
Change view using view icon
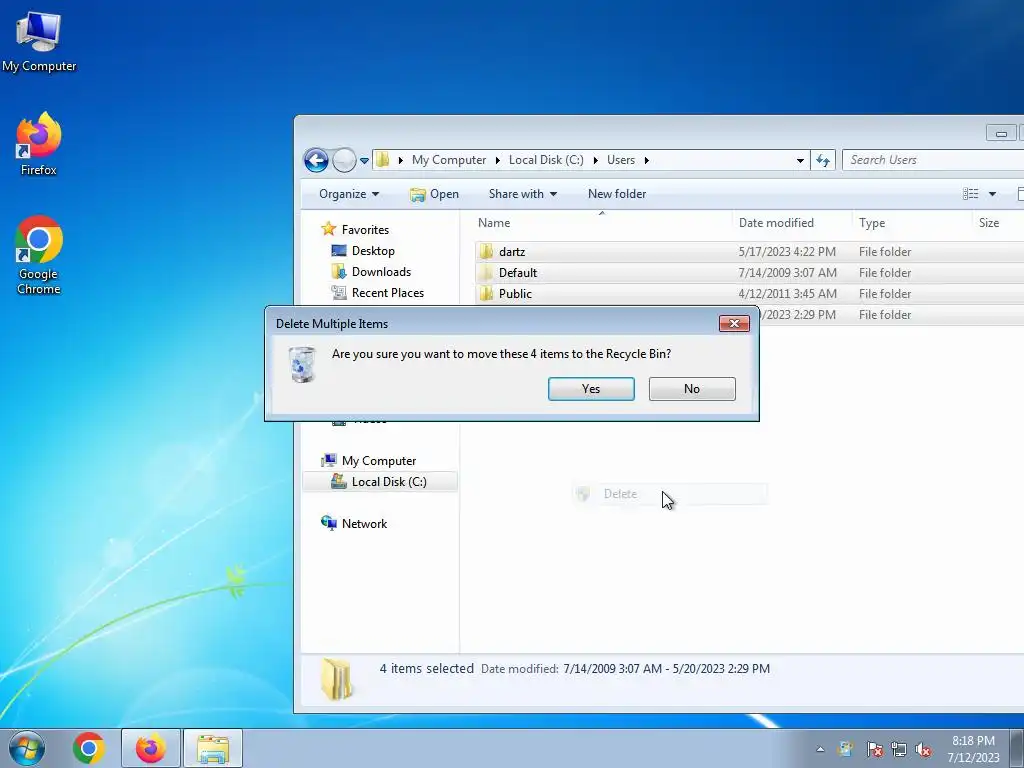[970, 194]
